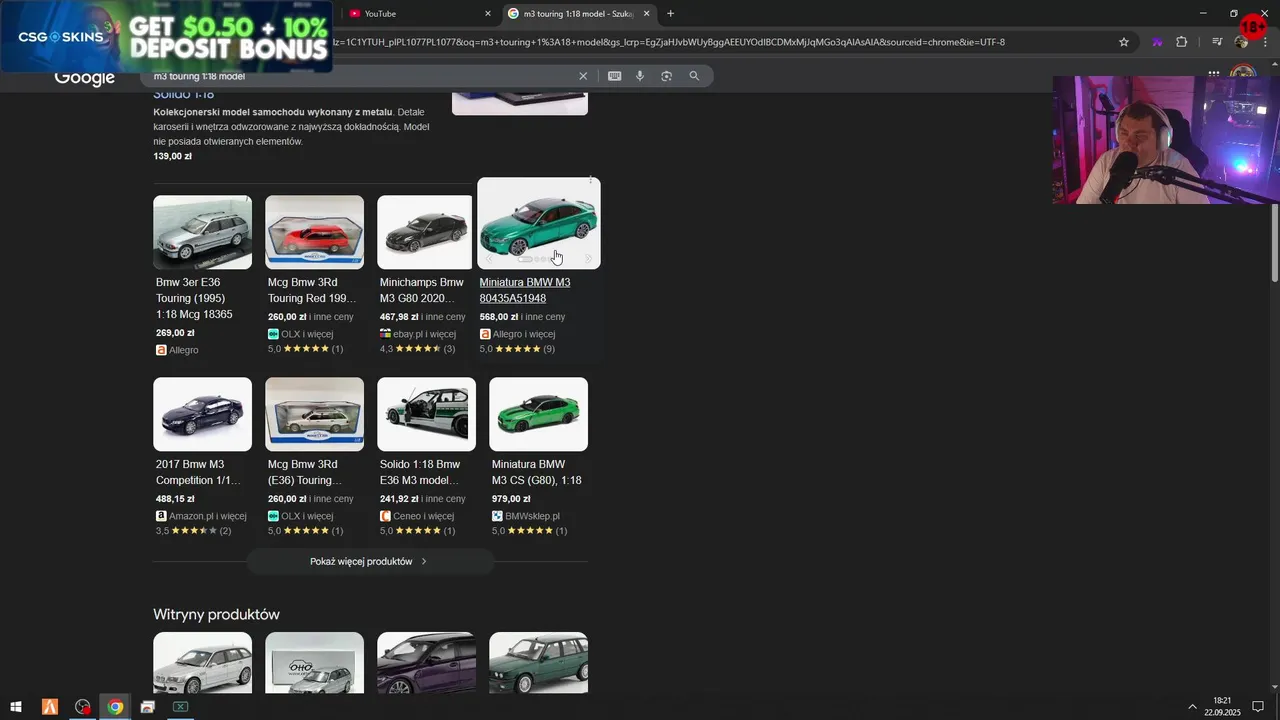Open a new browser tab
This screenshot has width=1280, height=720.
(670, 14)
